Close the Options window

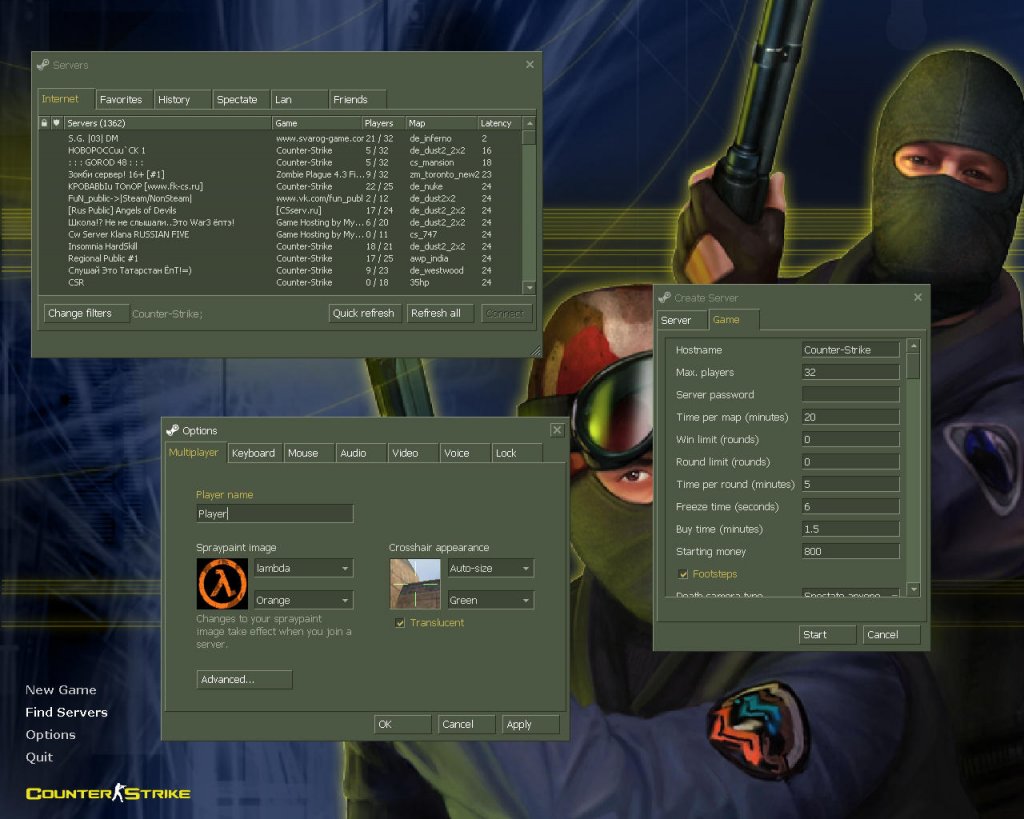click(x=556, y=430)
